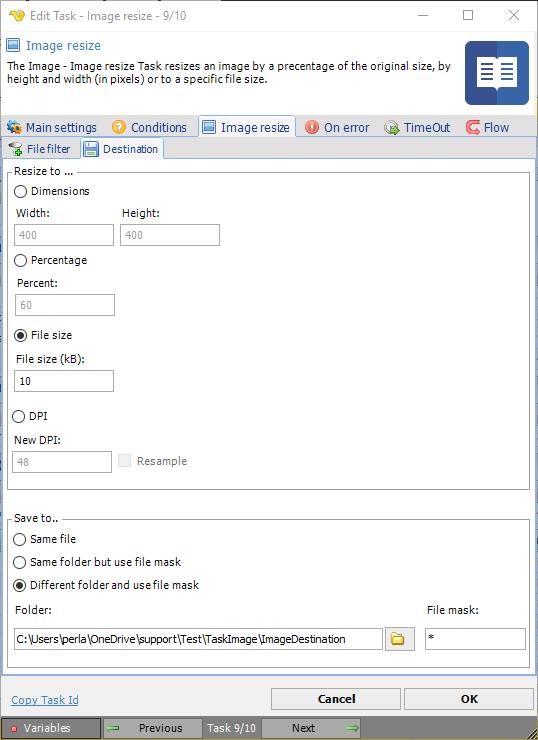The width and height of the screenshot is (538, 740).
Task: Switch to the Destination sub-tab
Action: 122,149
